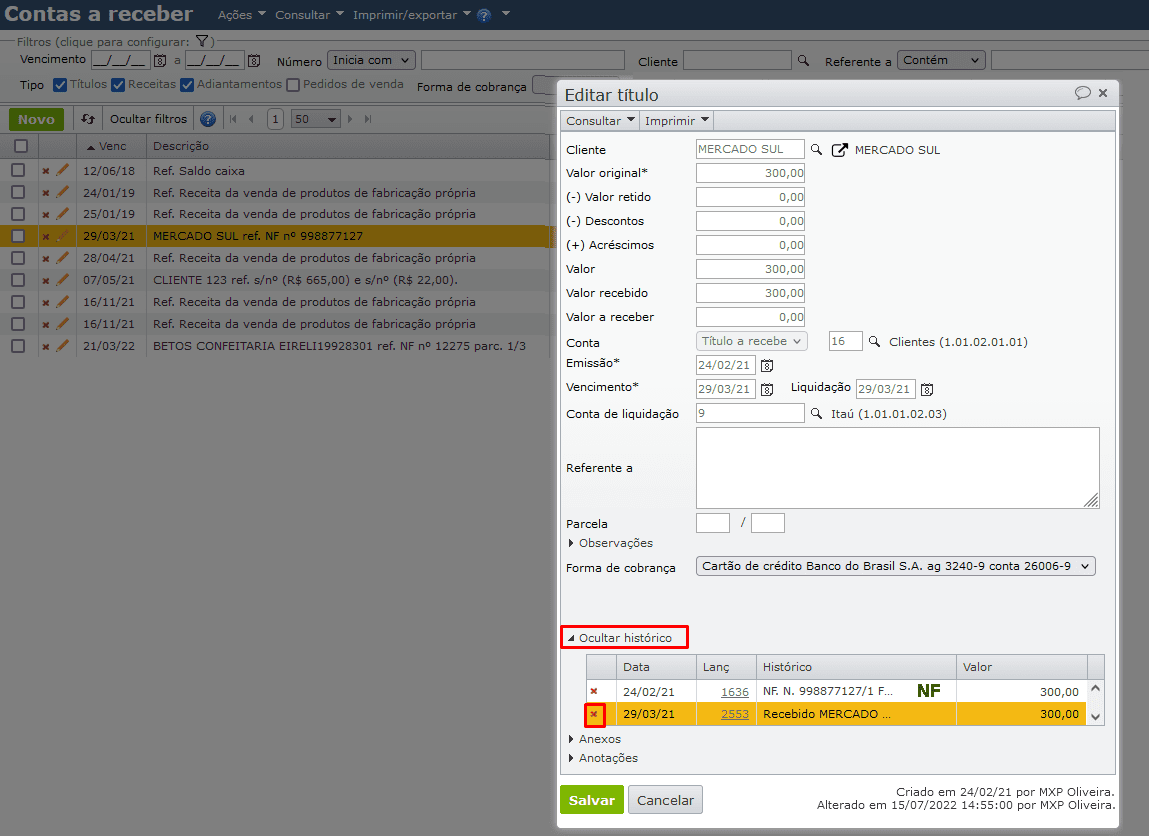Image resolution: width=1149 pixels, height=836 pixels.
Task: Click help icon beside Ocultar filtros
Action: [208, 119]
